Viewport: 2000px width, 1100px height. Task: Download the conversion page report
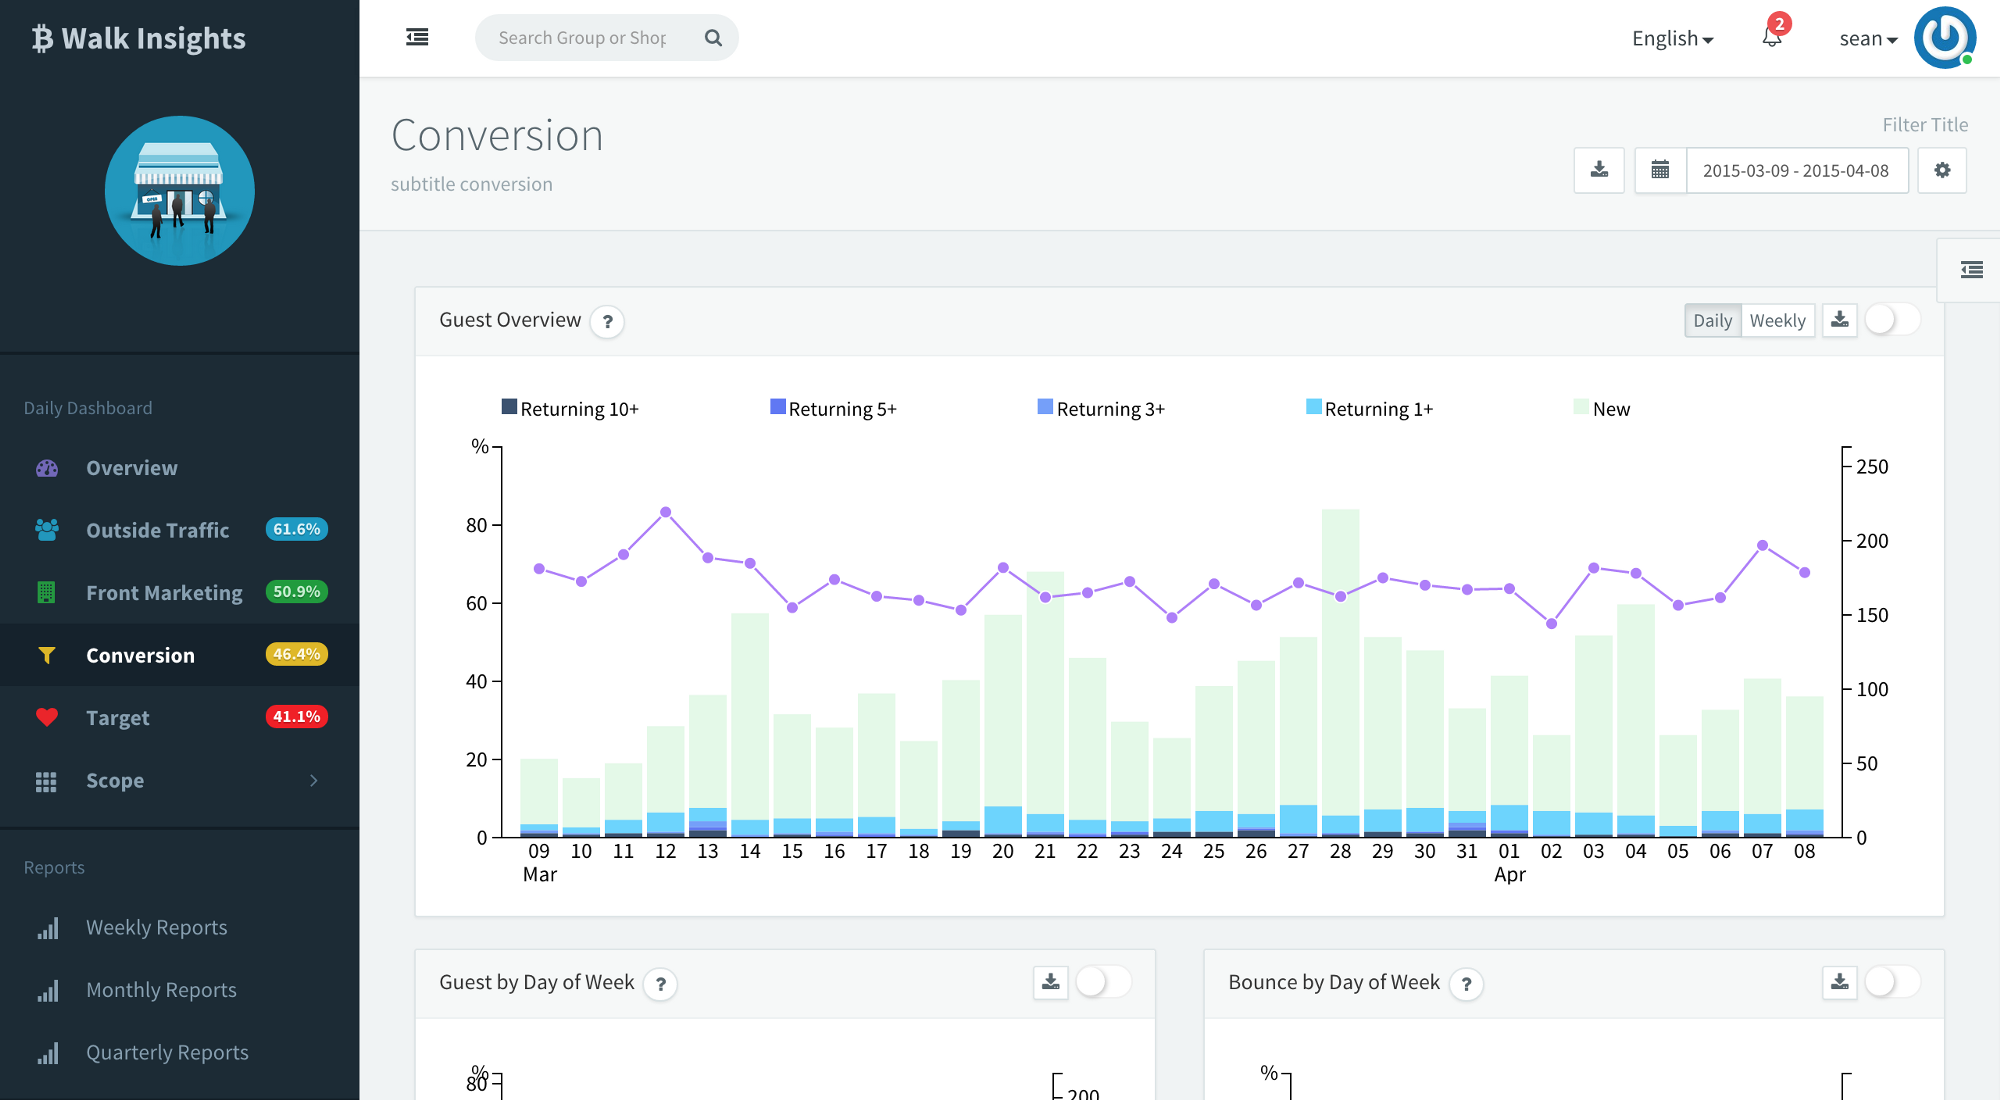click(1599, 170)
